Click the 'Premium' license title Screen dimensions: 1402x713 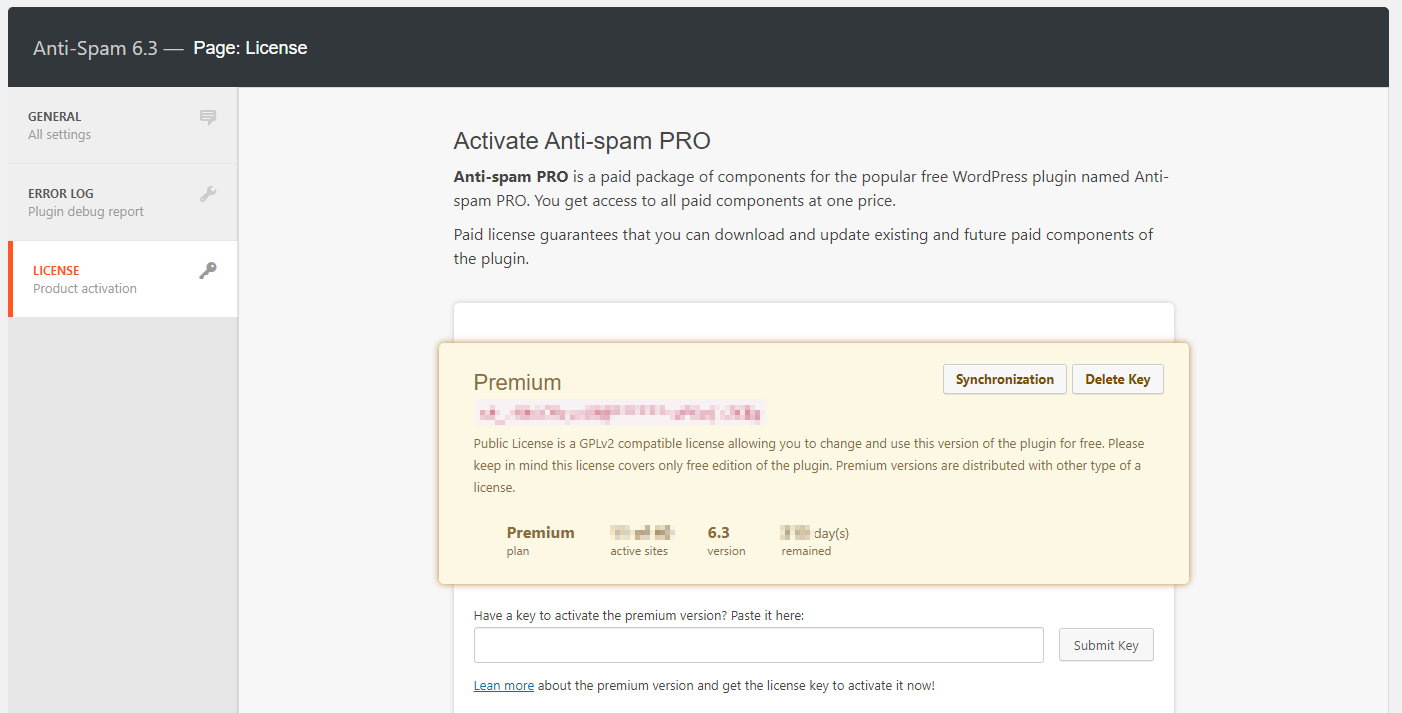pos(517,382)
